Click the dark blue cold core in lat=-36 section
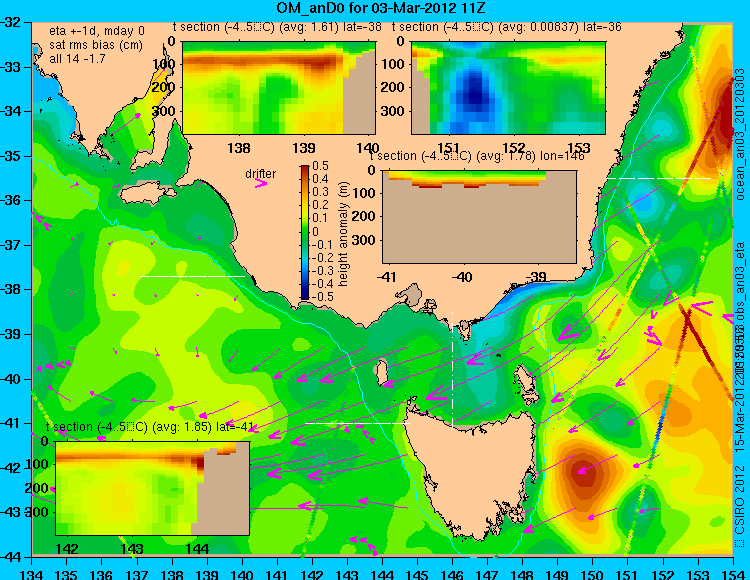The height and width of the screenshot is (580, 750). click(474, 91)
